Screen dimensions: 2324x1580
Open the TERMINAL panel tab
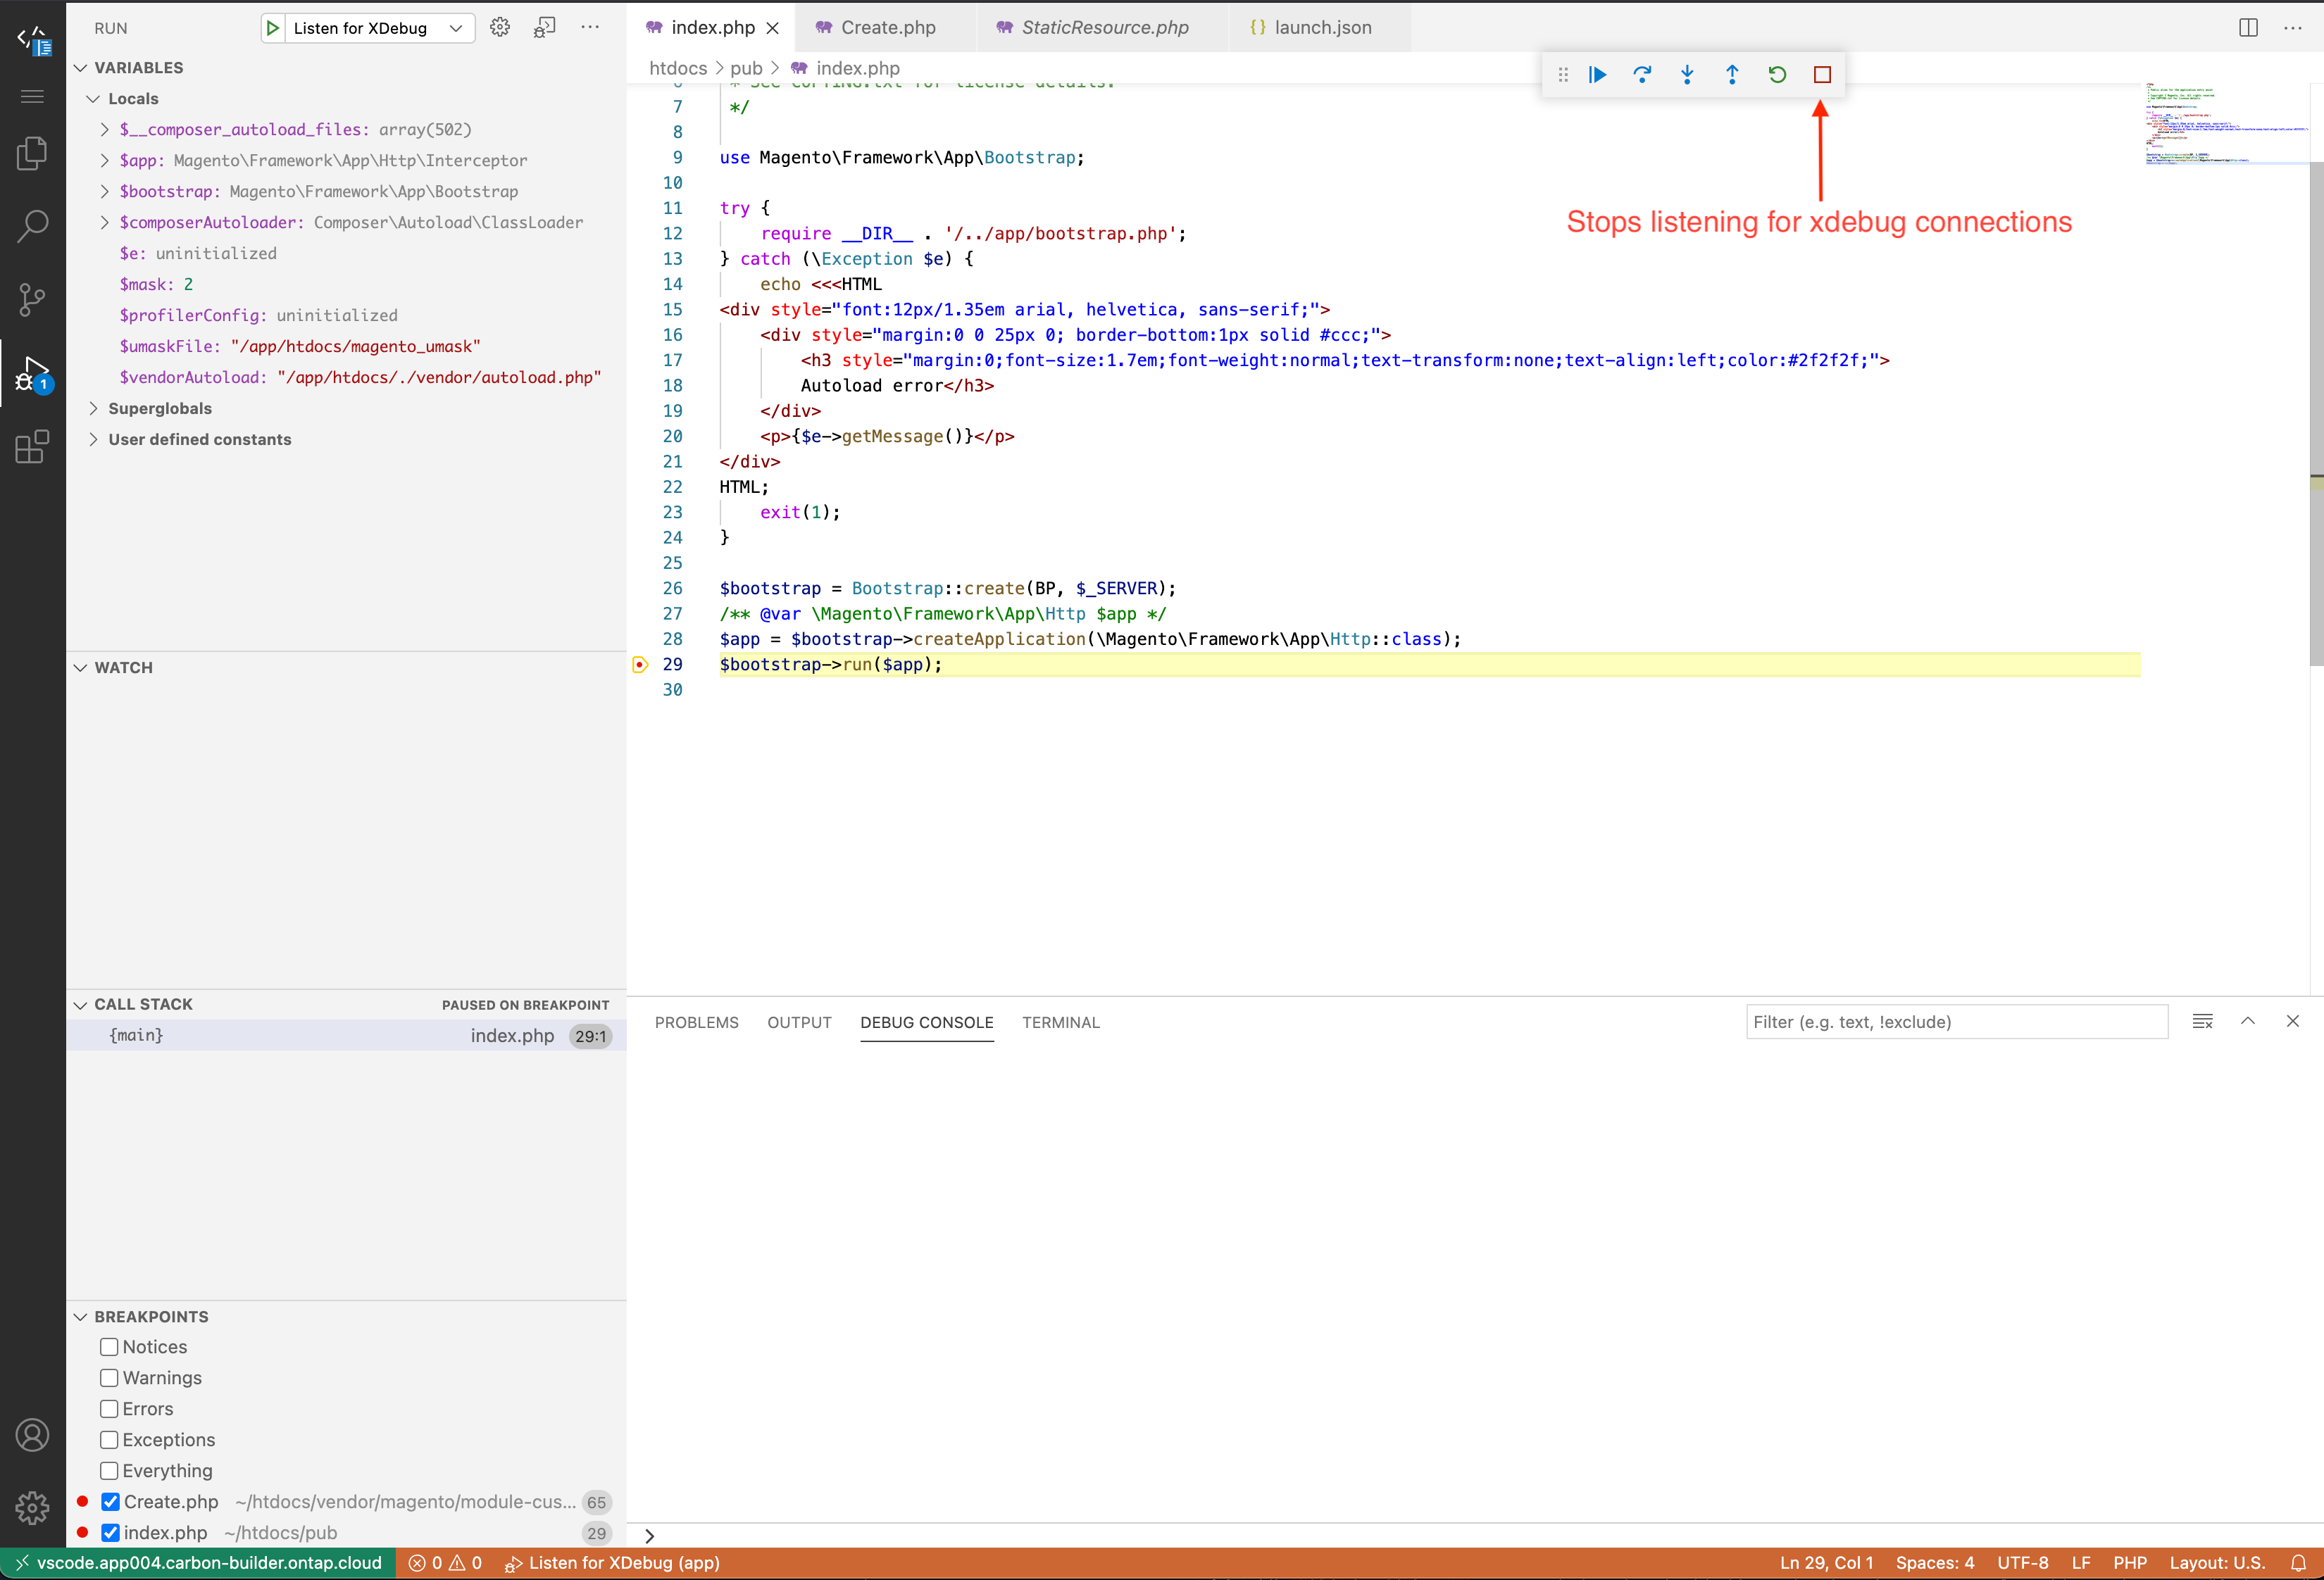[1060, 1022]
